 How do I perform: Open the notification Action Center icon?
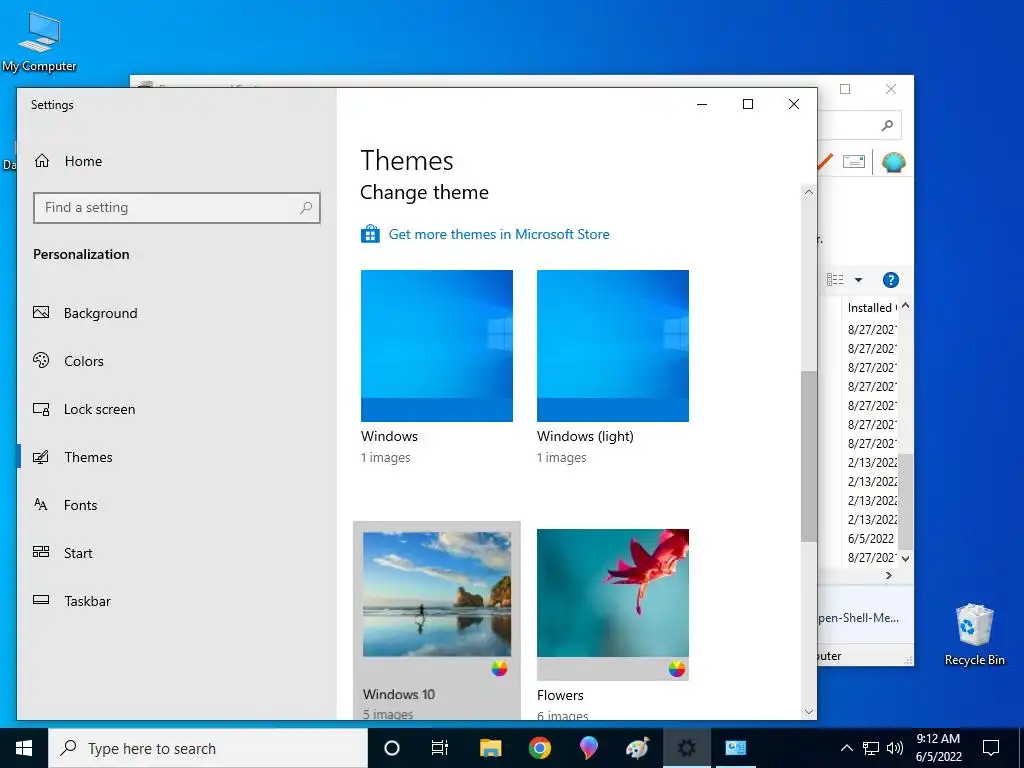click(x=991, y=748)
